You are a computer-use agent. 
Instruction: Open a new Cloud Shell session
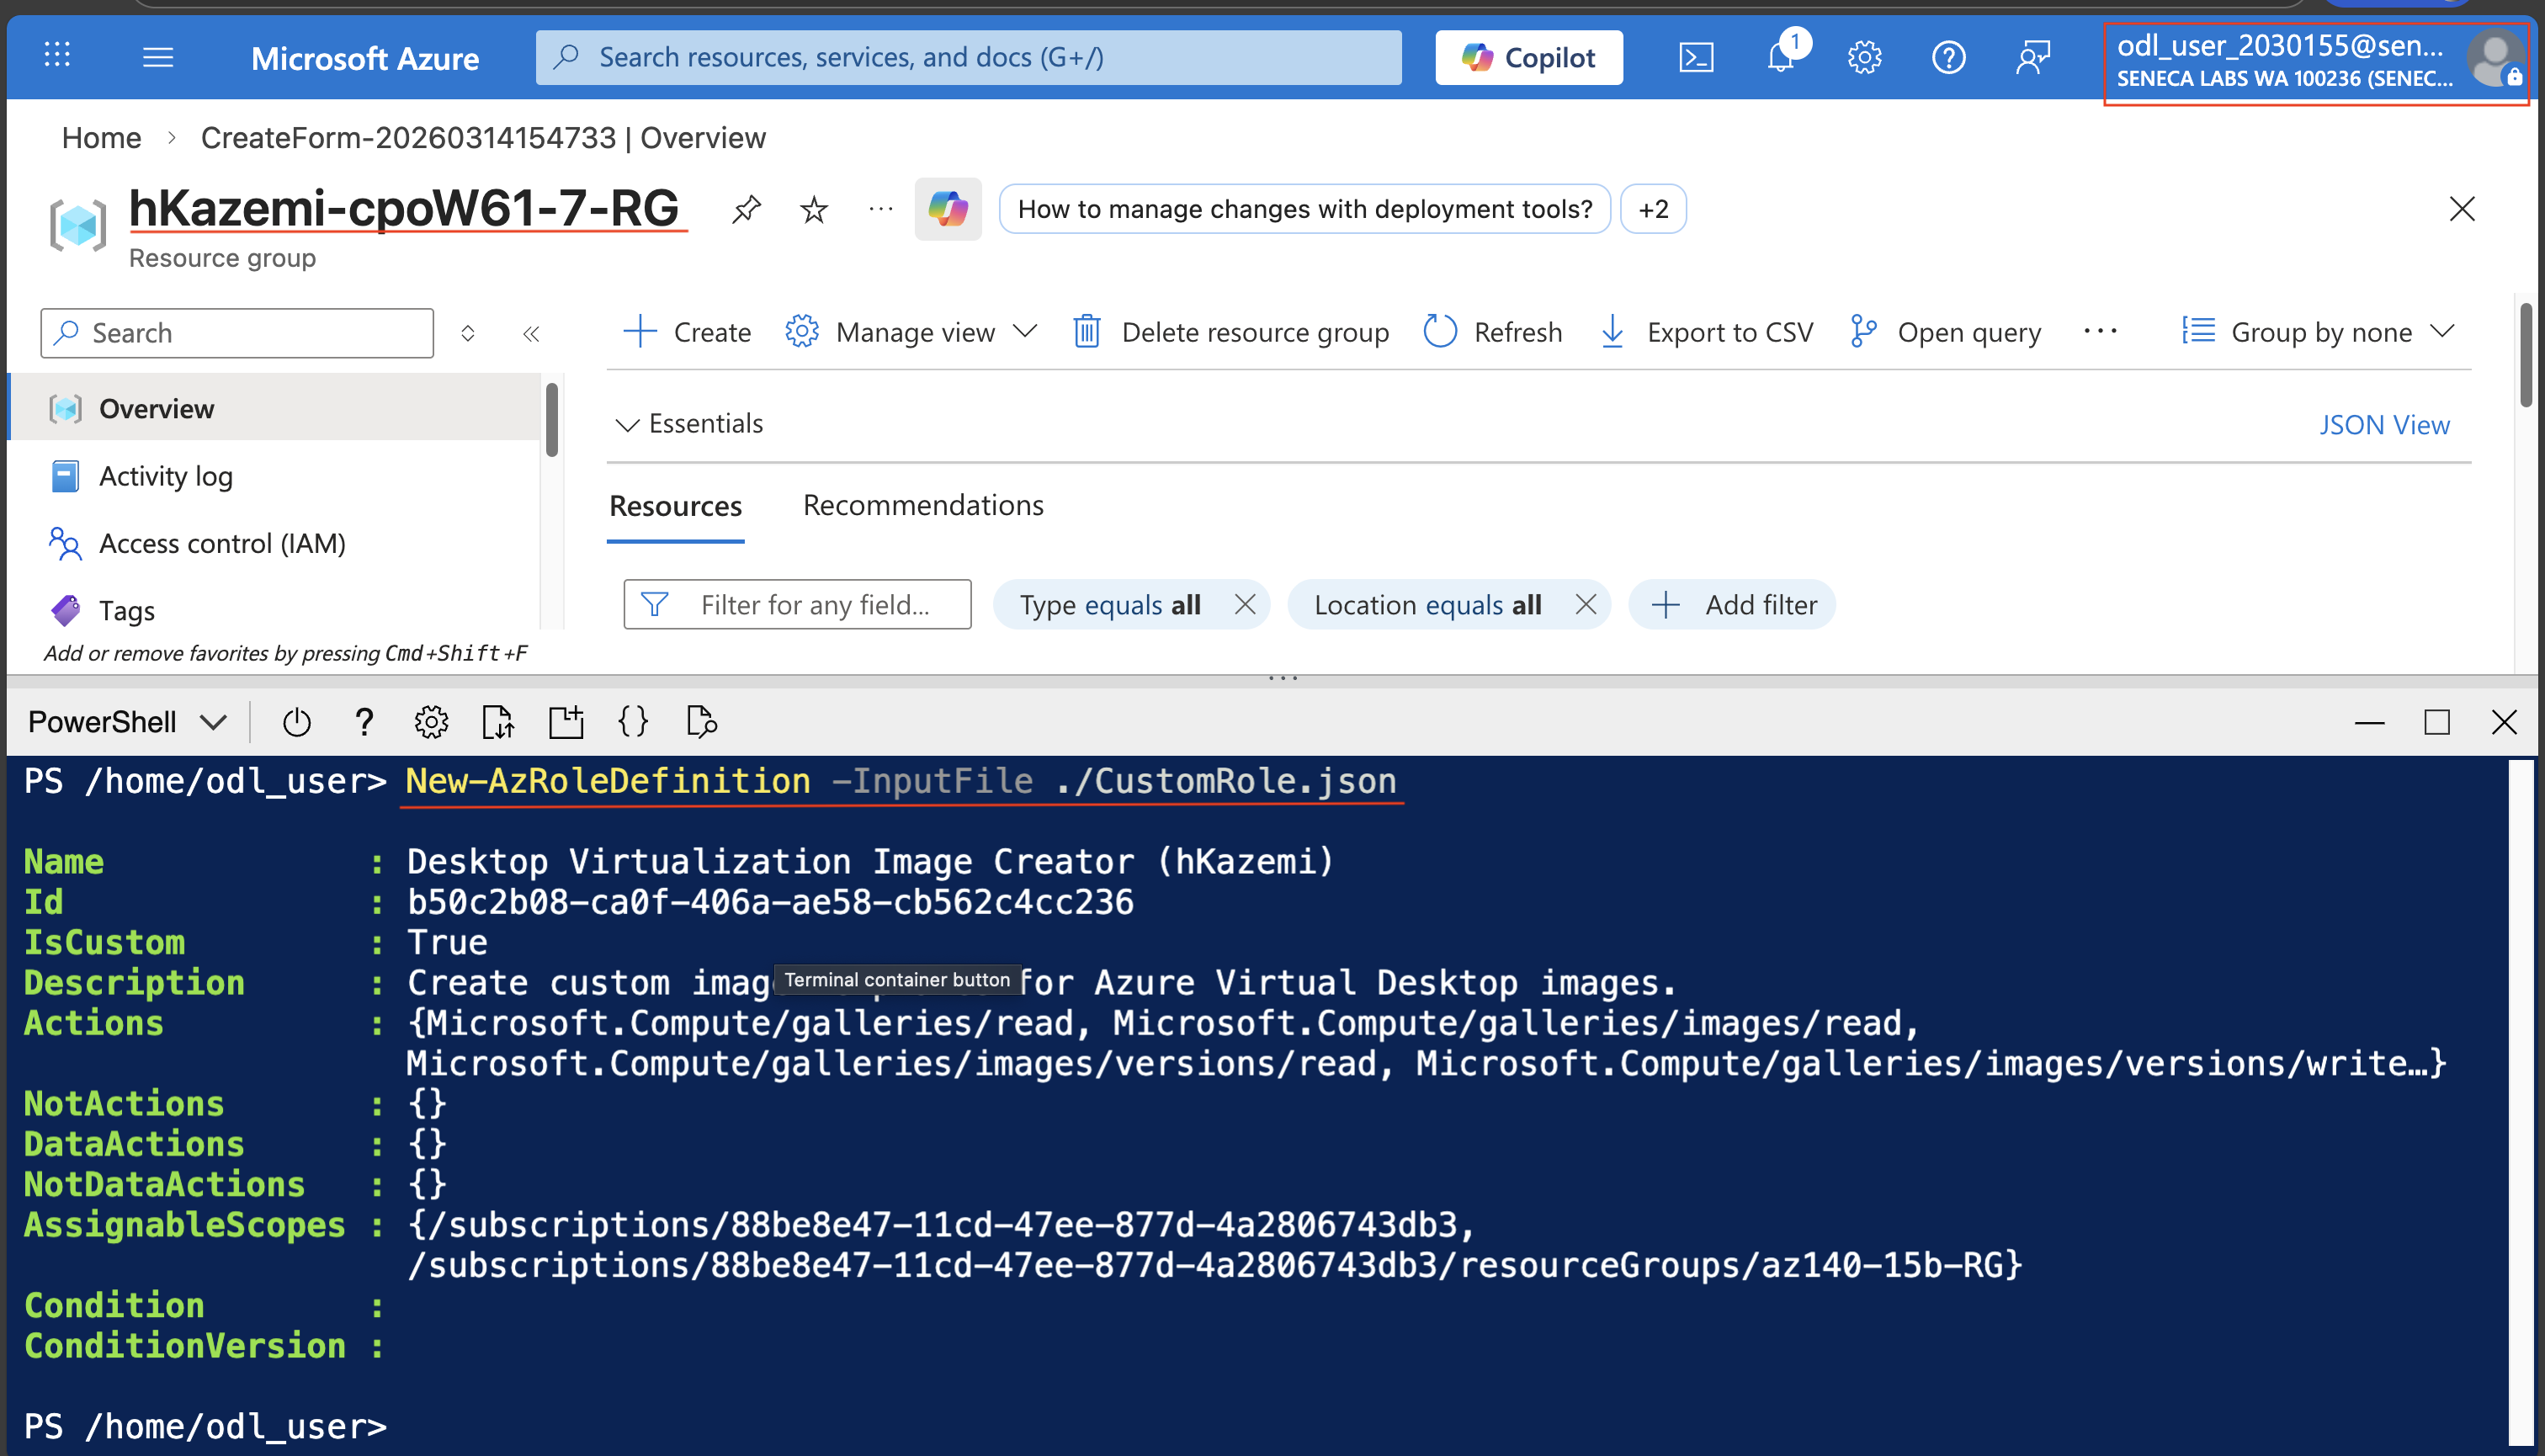click(x=566, y=722)
